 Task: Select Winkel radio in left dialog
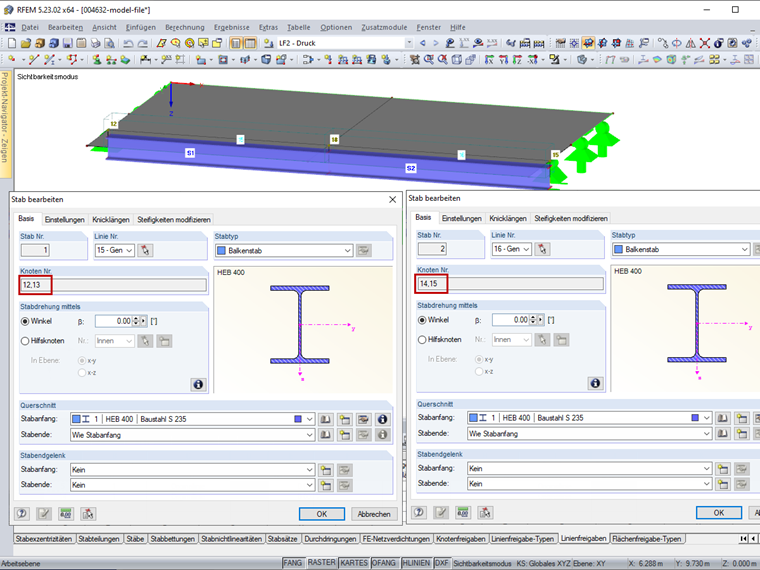pos(25,321)
